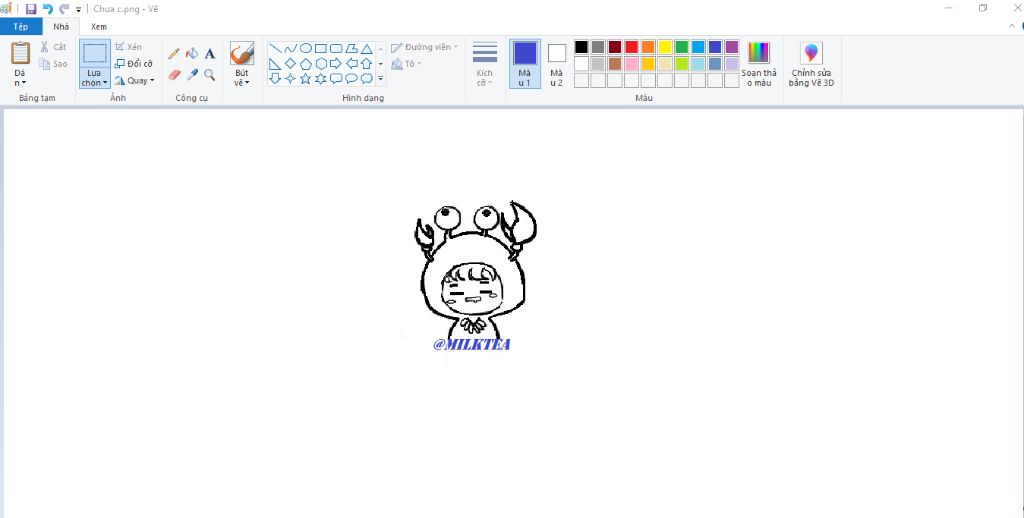Toggle Màu 1 as the active color
The image size is (1024, 518).
525,63
